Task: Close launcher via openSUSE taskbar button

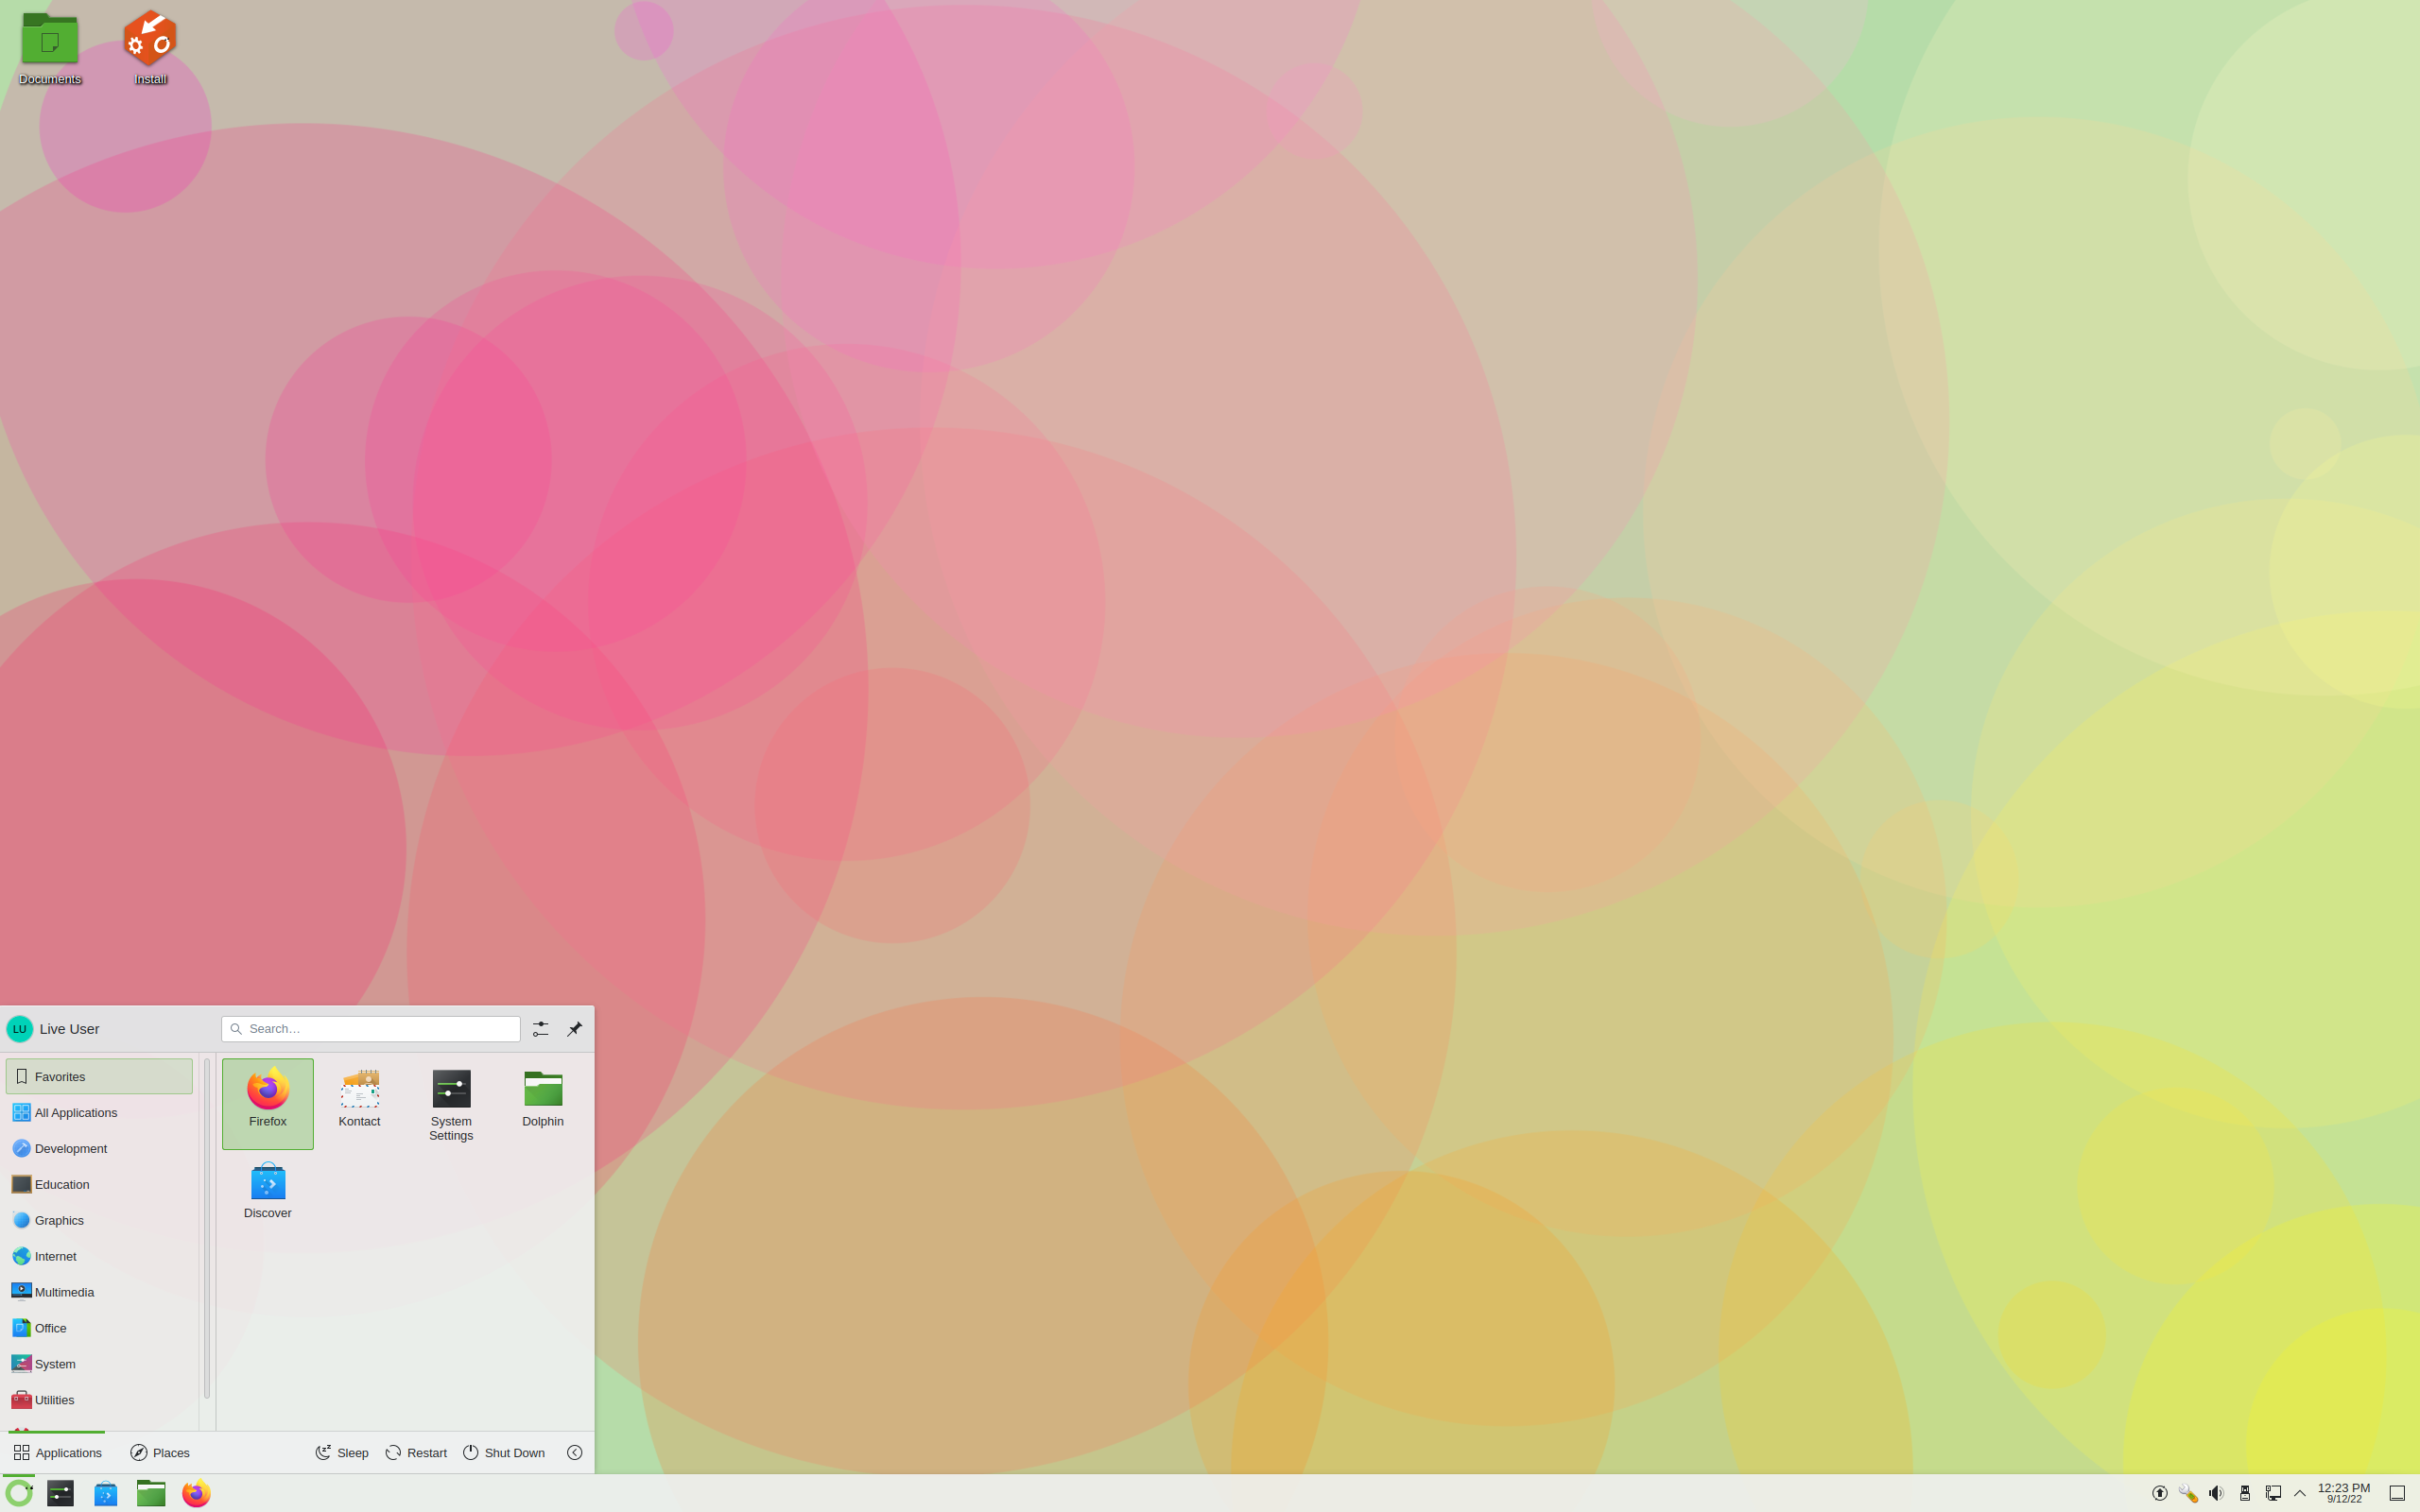Action: (x=19, y=1494)
